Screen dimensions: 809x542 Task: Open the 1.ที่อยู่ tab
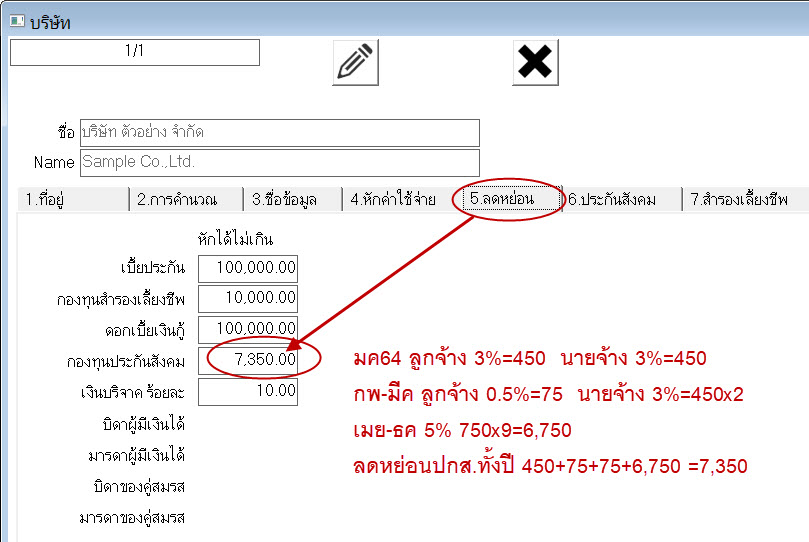(x=70, y=199)
